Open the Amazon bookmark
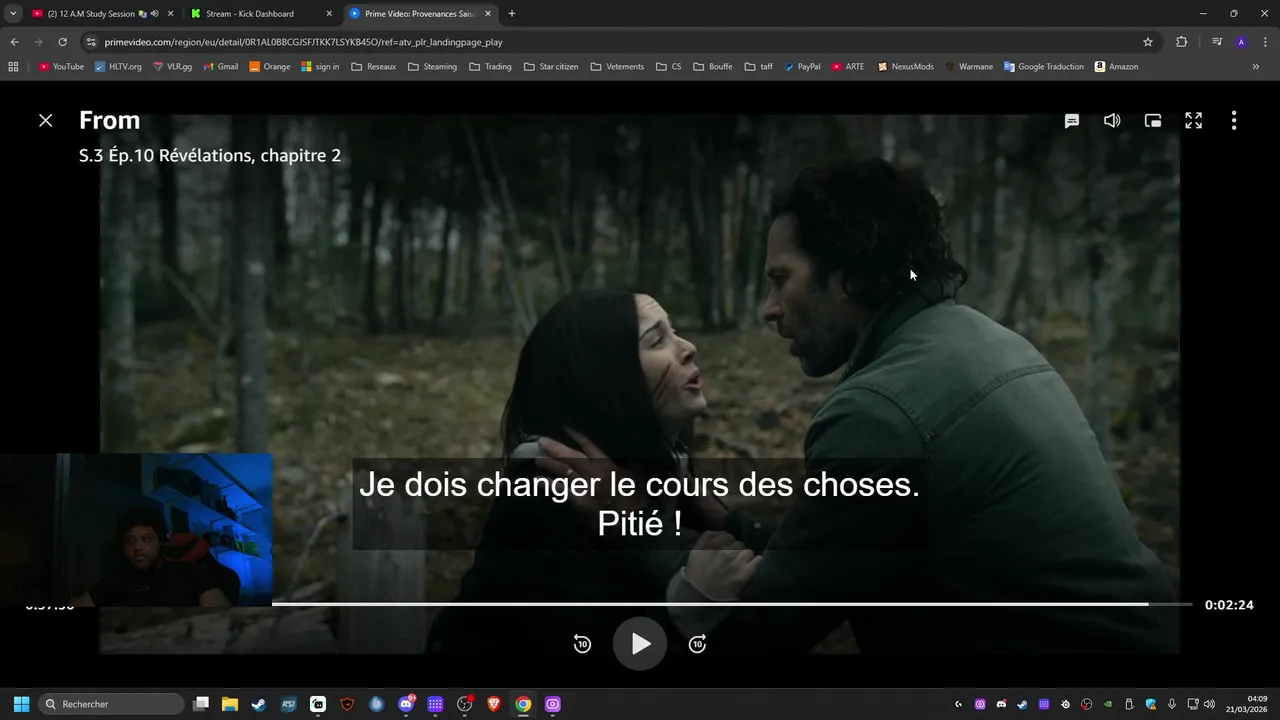Viewport: 1280px width, 720px height. [x=1116, y=67]
